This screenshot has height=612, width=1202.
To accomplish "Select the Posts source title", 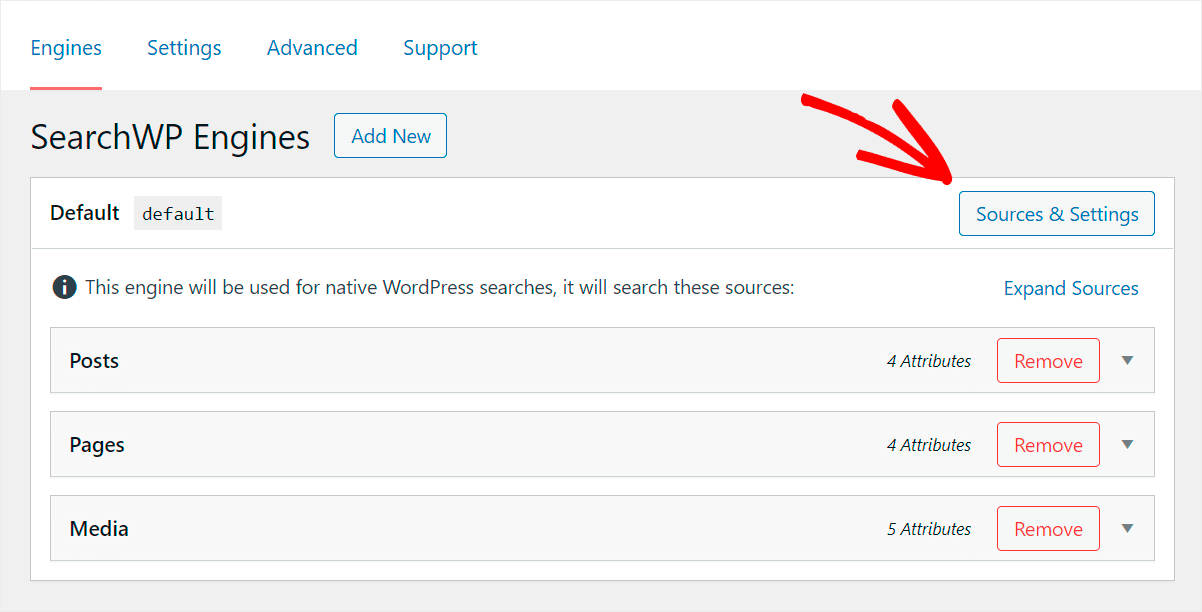I will coord(94,361).
